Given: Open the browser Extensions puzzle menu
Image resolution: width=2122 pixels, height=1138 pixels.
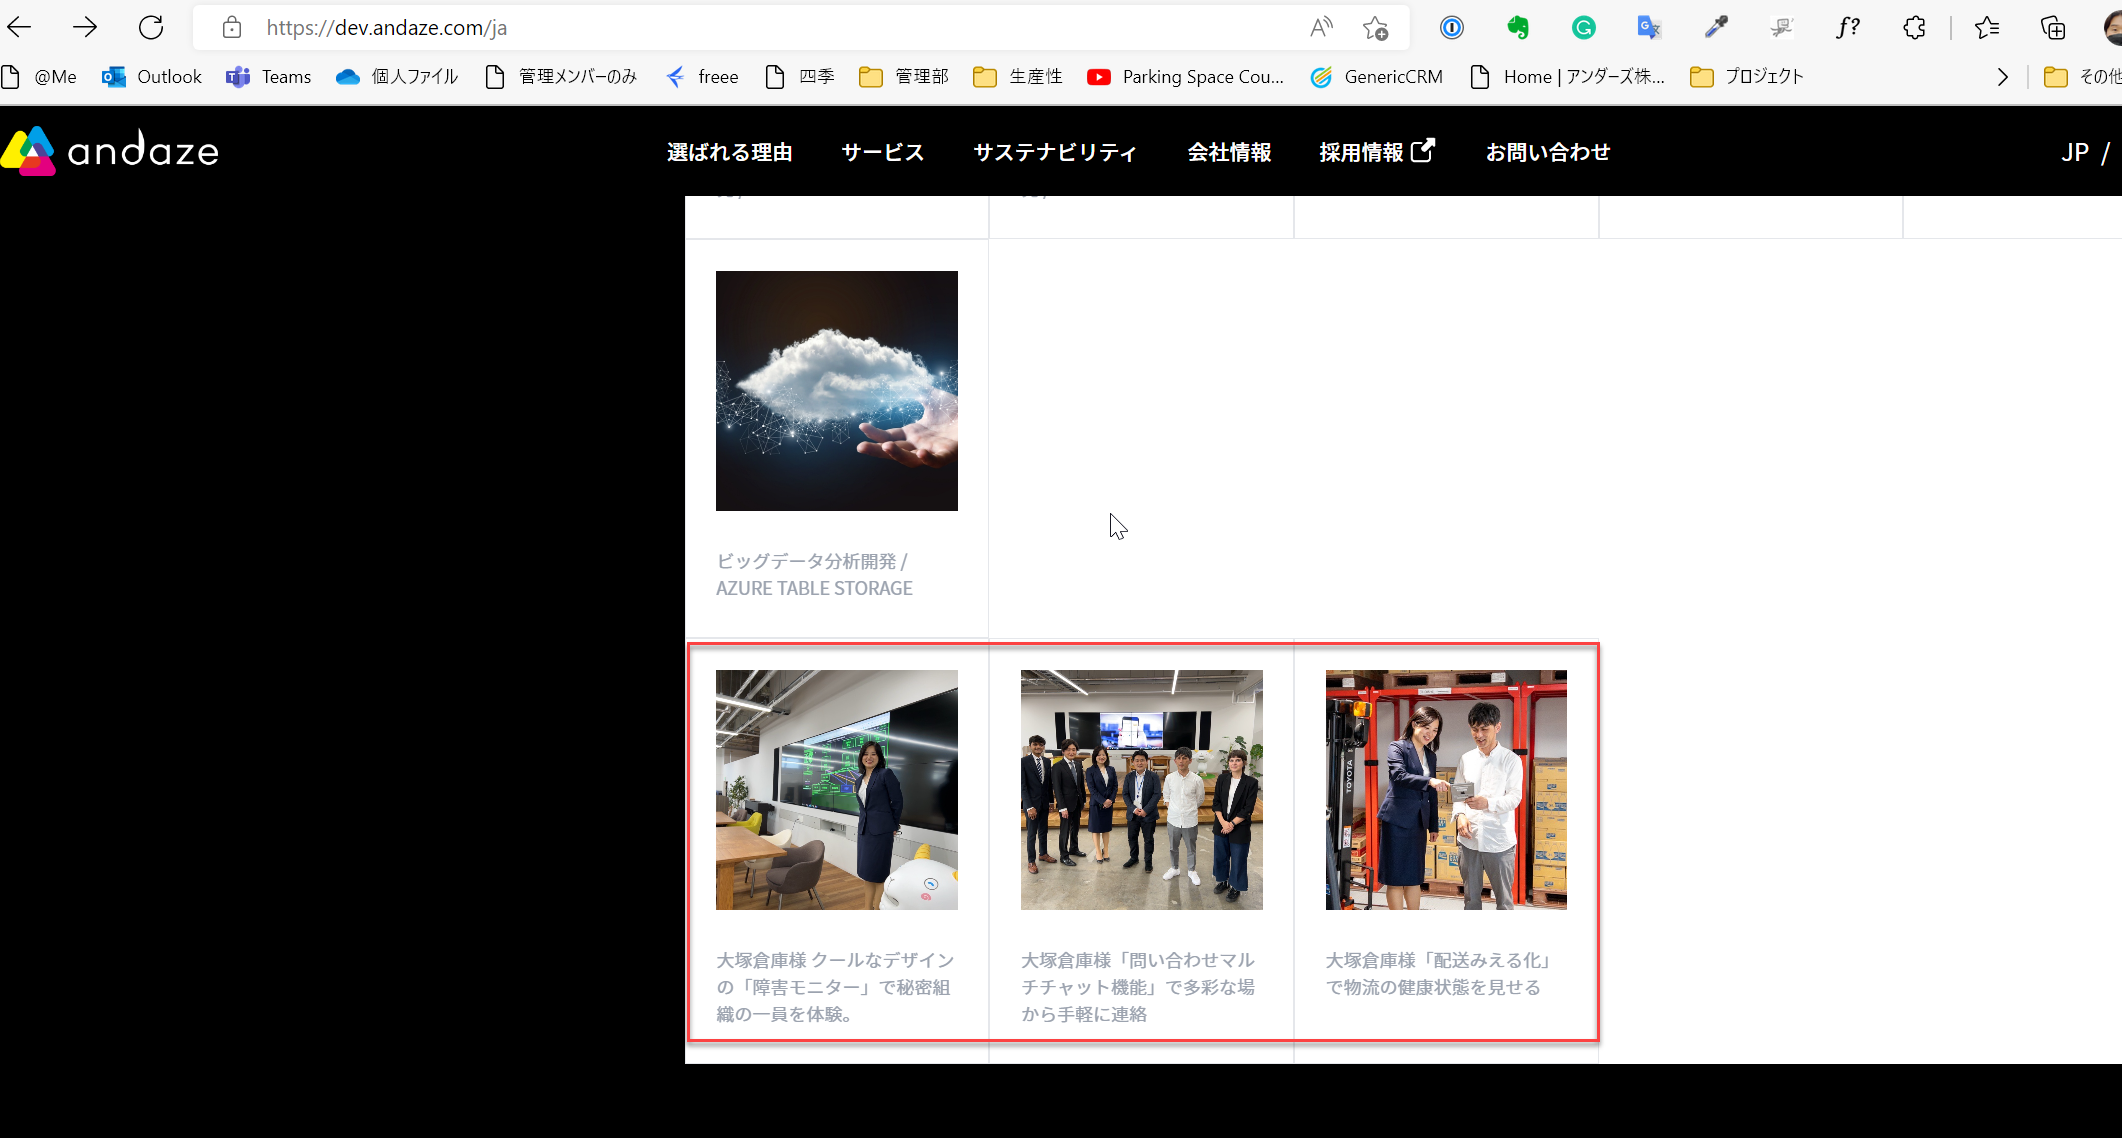Looking at the screenshot, I should (1915, 27).
